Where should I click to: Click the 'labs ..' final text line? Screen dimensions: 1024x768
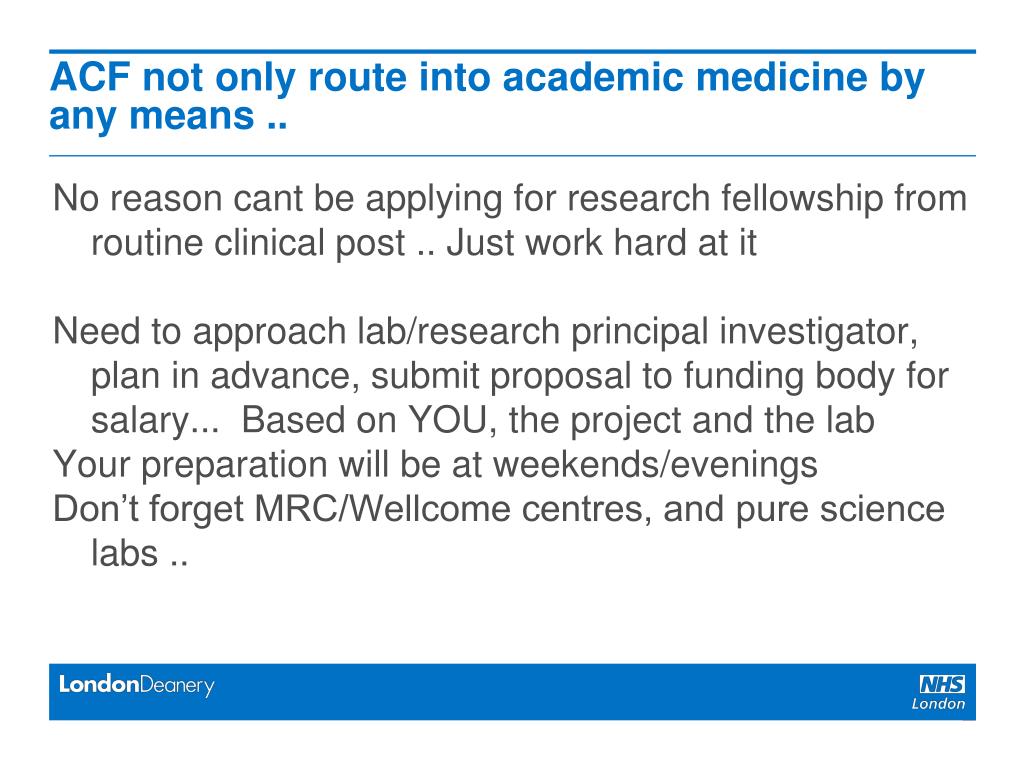140,554
